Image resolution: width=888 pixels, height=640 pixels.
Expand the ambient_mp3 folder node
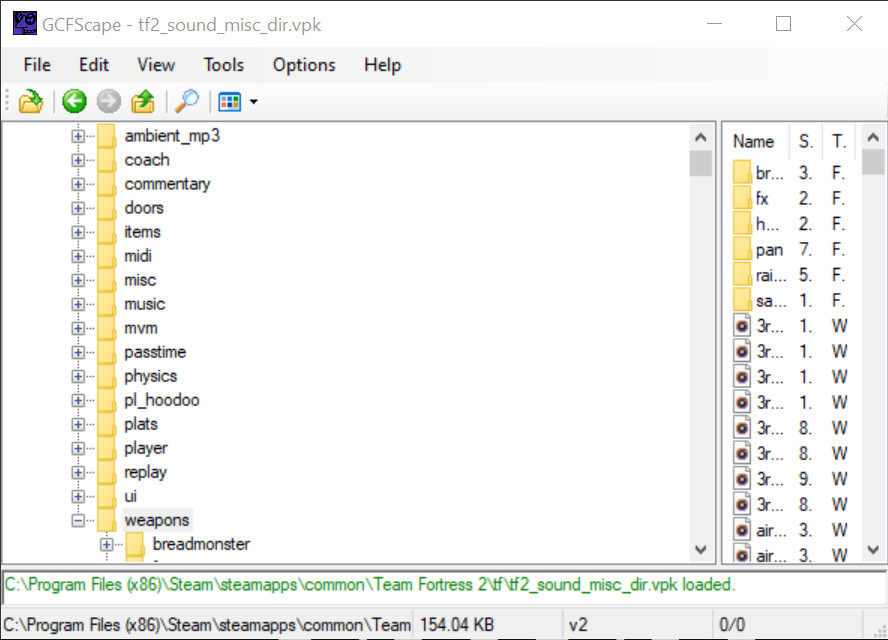78,136
